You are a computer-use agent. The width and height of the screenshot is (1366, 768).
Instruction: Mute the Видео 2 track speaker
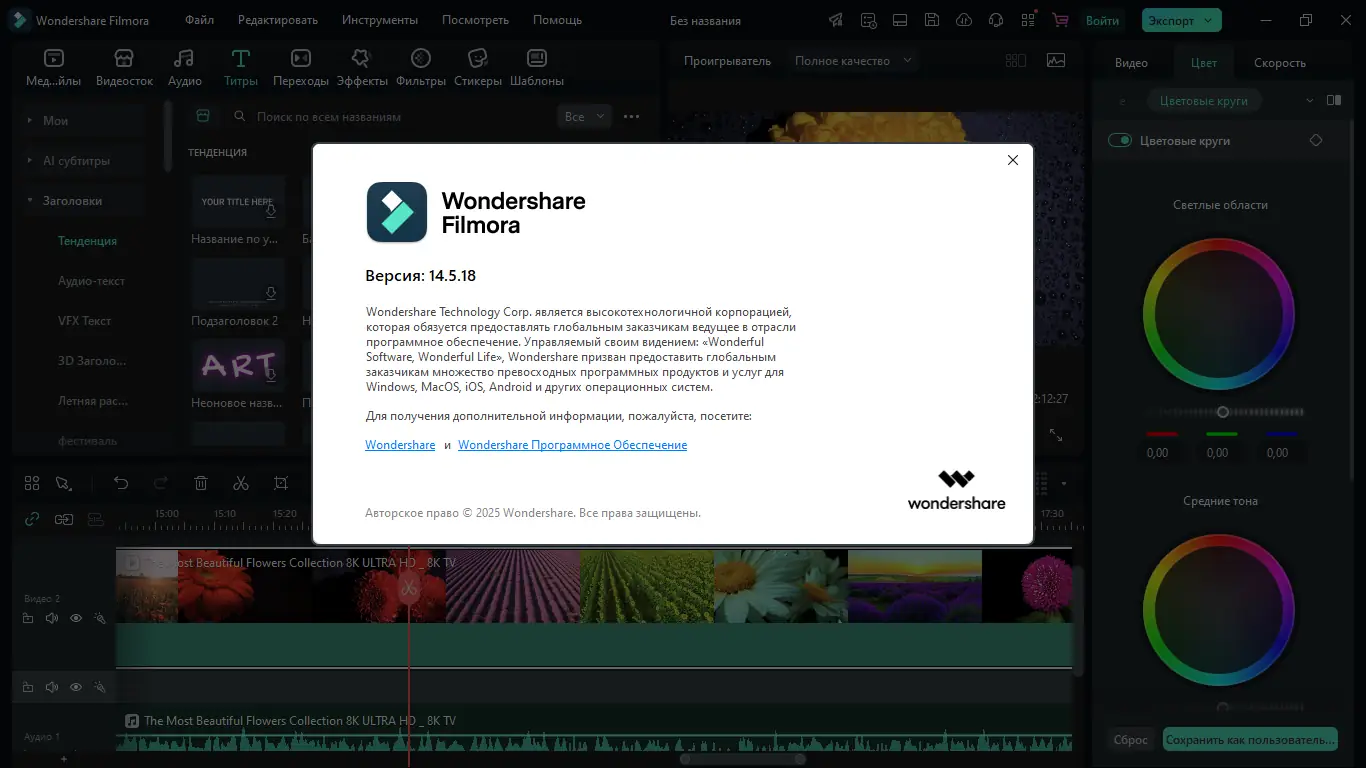[52, 619]
